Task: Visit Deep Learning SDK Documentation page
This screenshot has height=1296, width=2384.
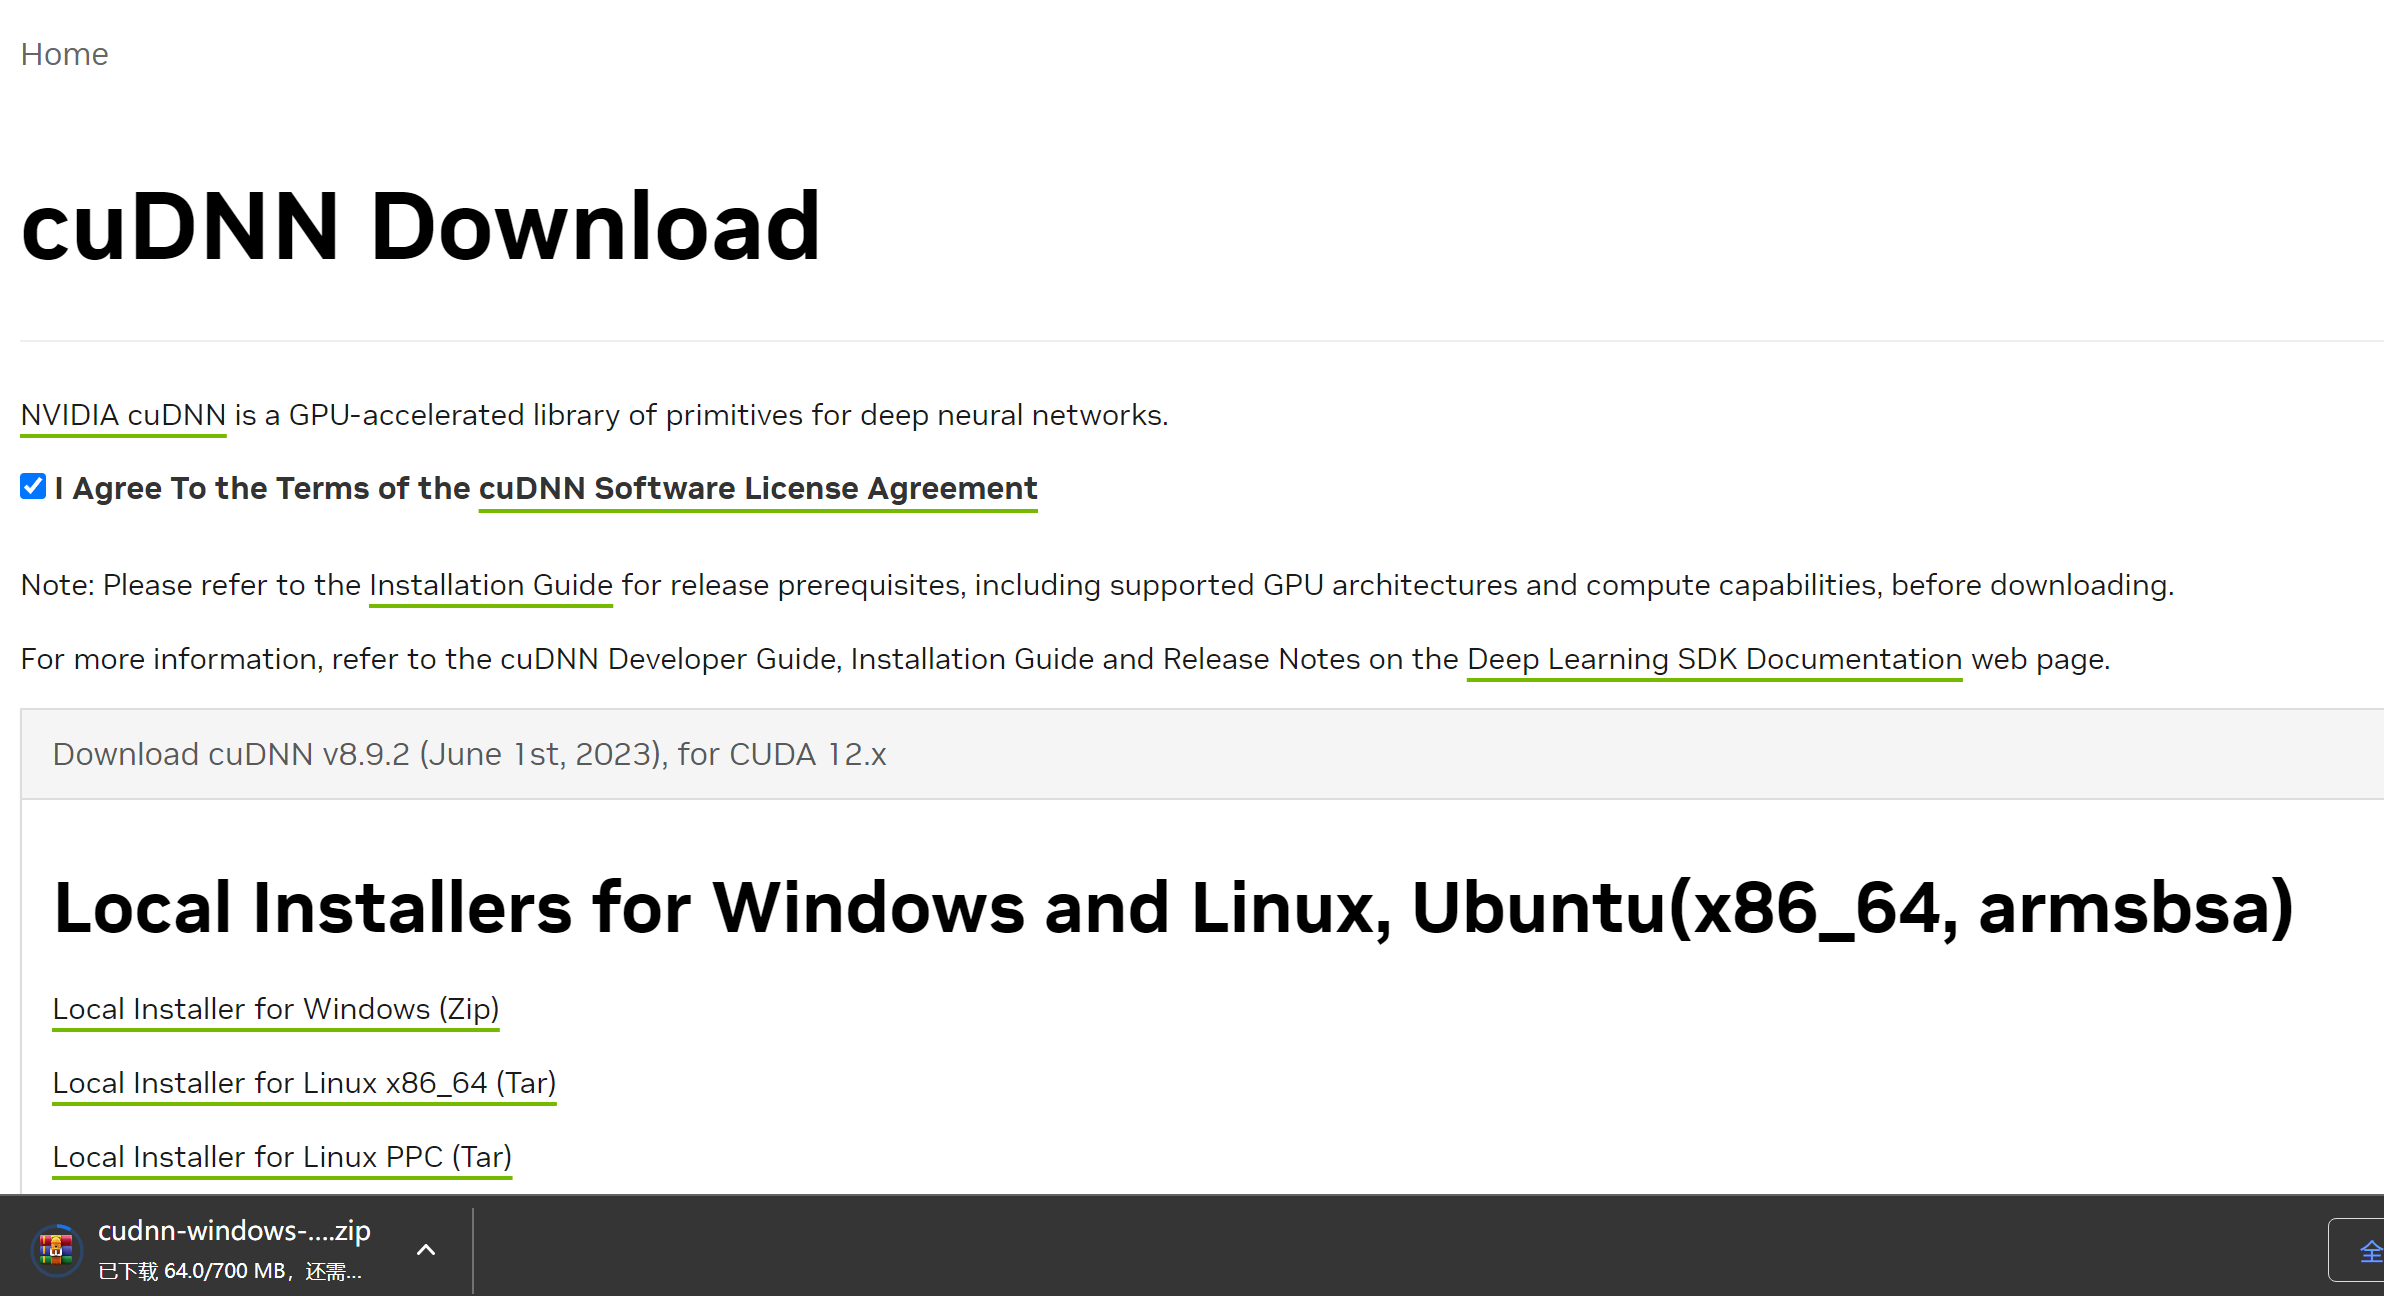Action: [x=1714, y=659]
